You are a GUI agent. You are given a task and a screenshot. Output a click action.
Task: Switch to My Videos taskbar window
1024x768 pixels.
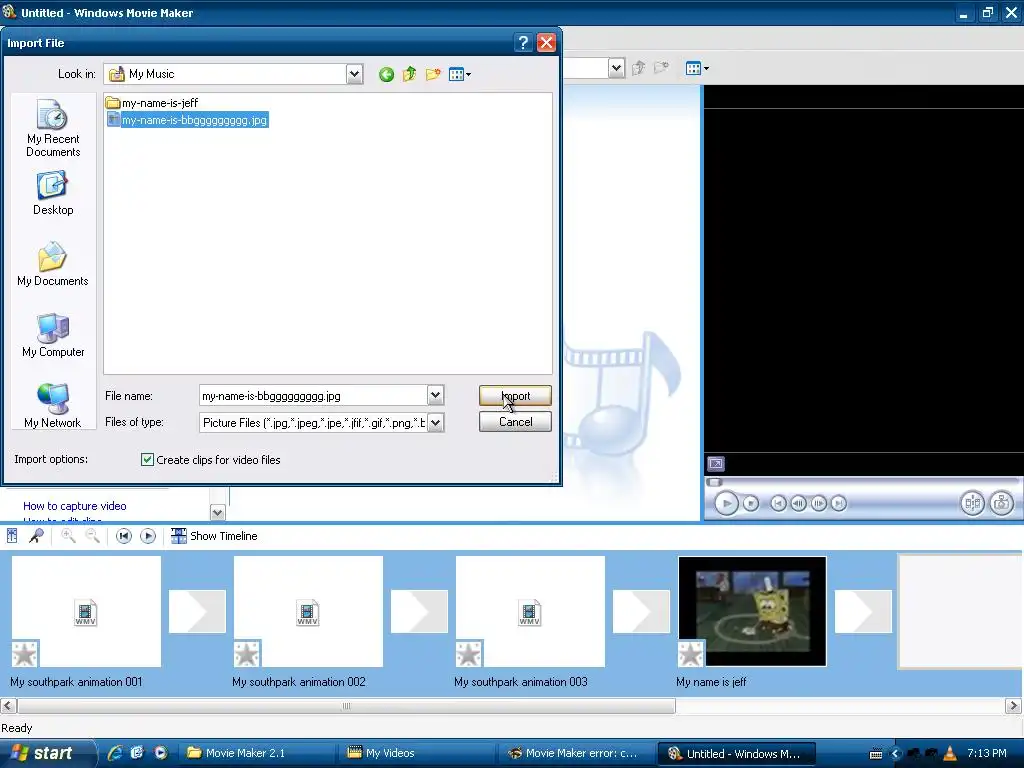click(418, 754)
